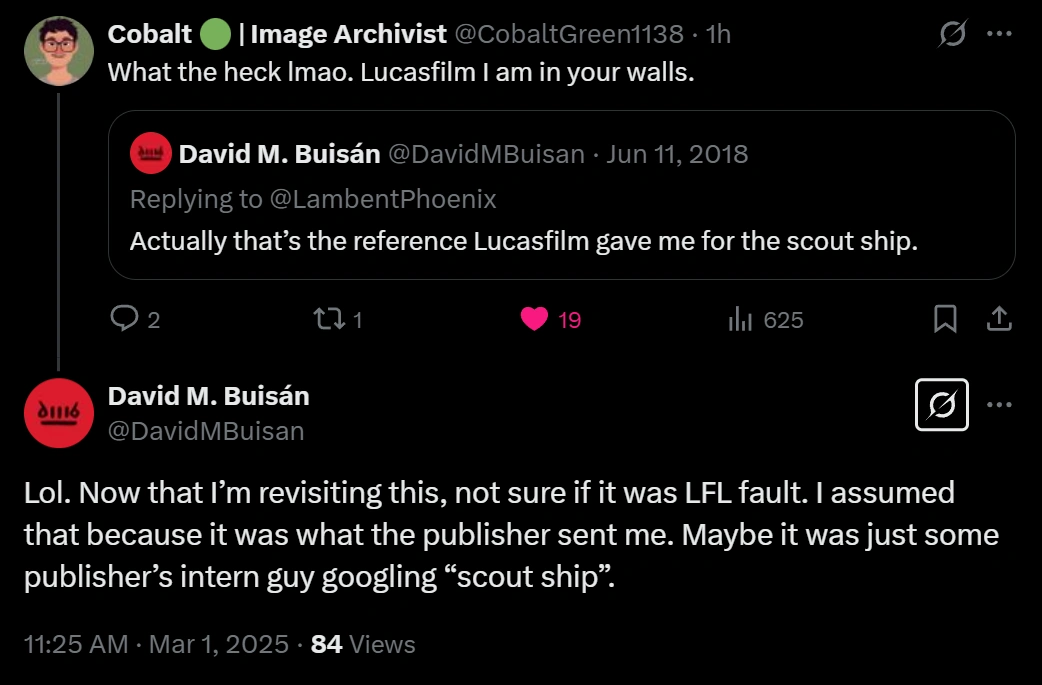Open the more options menu on David's reply
Viewport: 1042px width, 685px height.
999,405
